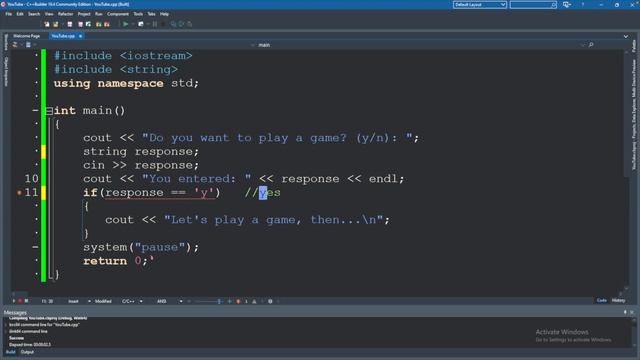Click the play macro icon in status bar
Viewport: 640px width, 360px height.
(13, 301)
